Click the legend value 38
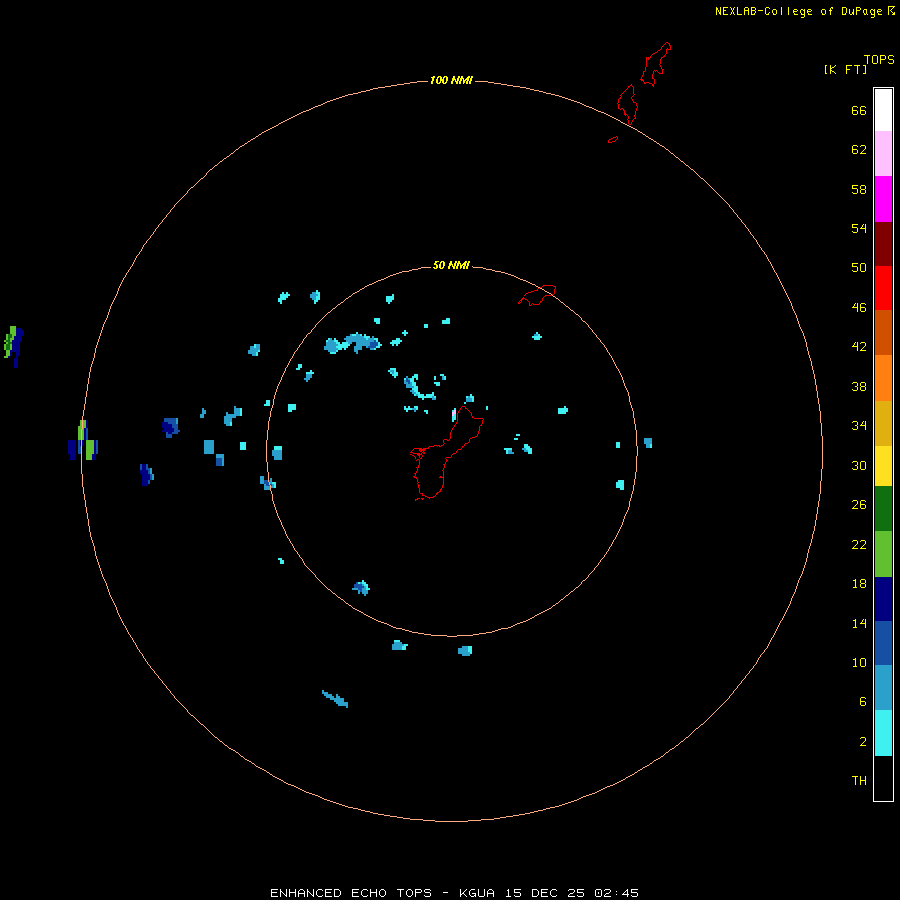The image size is (900, 900). click(x=859, y=386)
